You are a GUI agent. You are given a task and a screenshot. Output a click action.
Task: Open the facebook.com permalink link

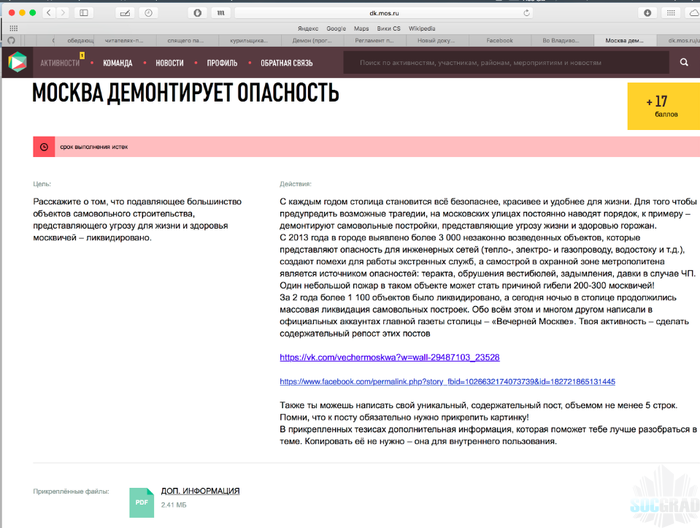447,382
